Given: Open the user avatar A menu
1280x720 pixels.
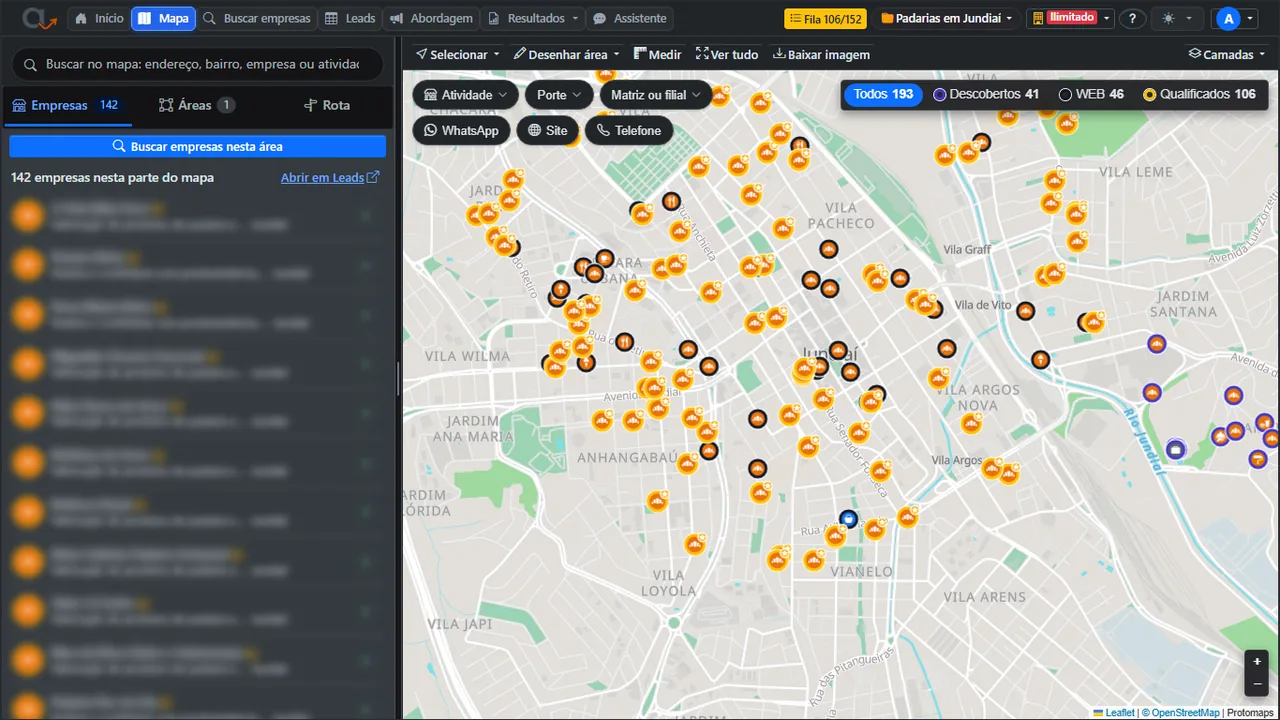Looking at the screenshot, I should (x=1234, y=18).
